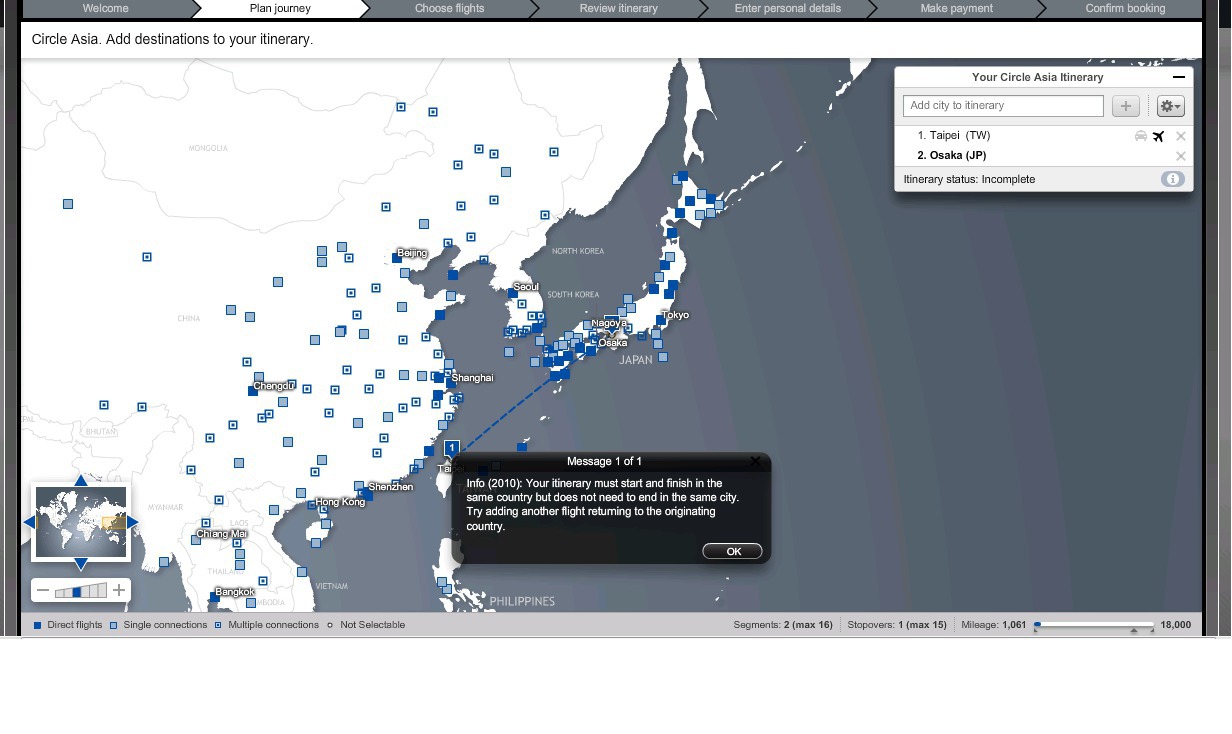Image resolution: width=1232 pixels, height=734 pixels.
Task: Close the Message 1 of 1 dialog
Action: (x=755, y=461)
